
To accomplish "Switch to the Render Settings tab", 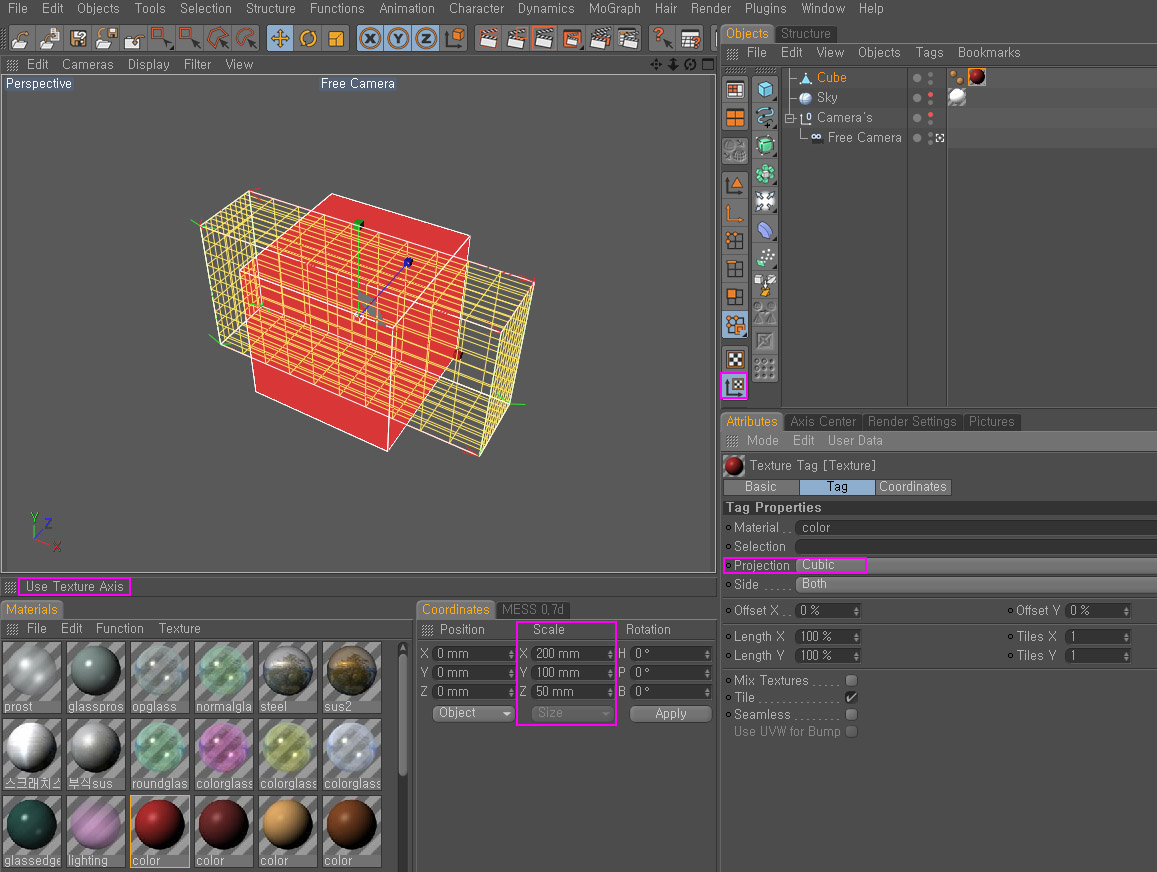I will (914, 422).
